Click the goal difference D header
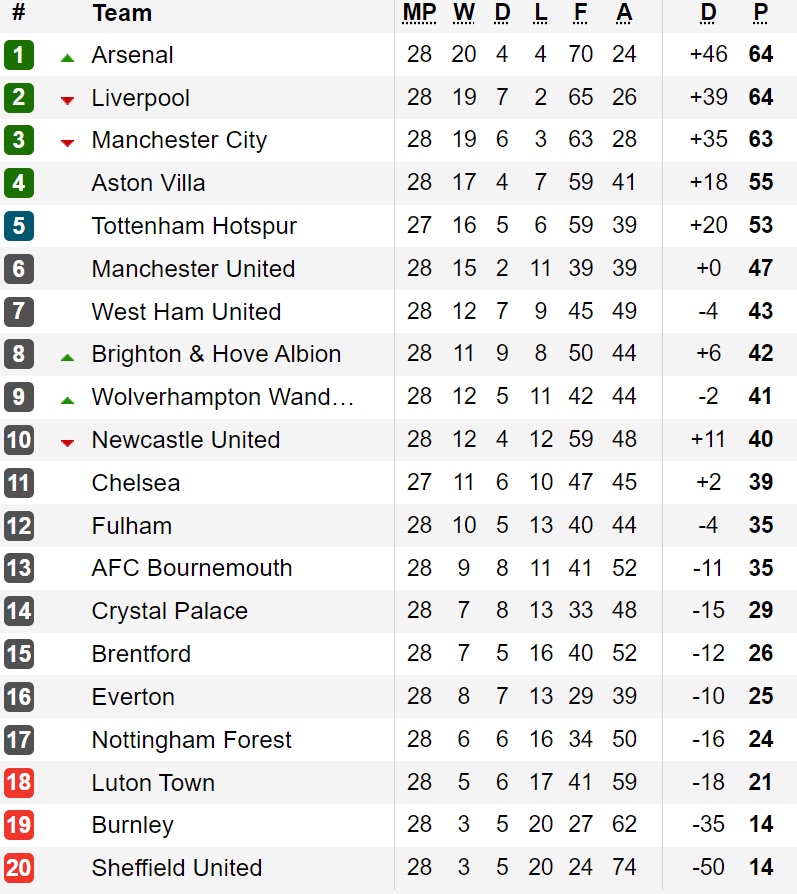This screenshot has height=894, width=797. click(708, 13)
